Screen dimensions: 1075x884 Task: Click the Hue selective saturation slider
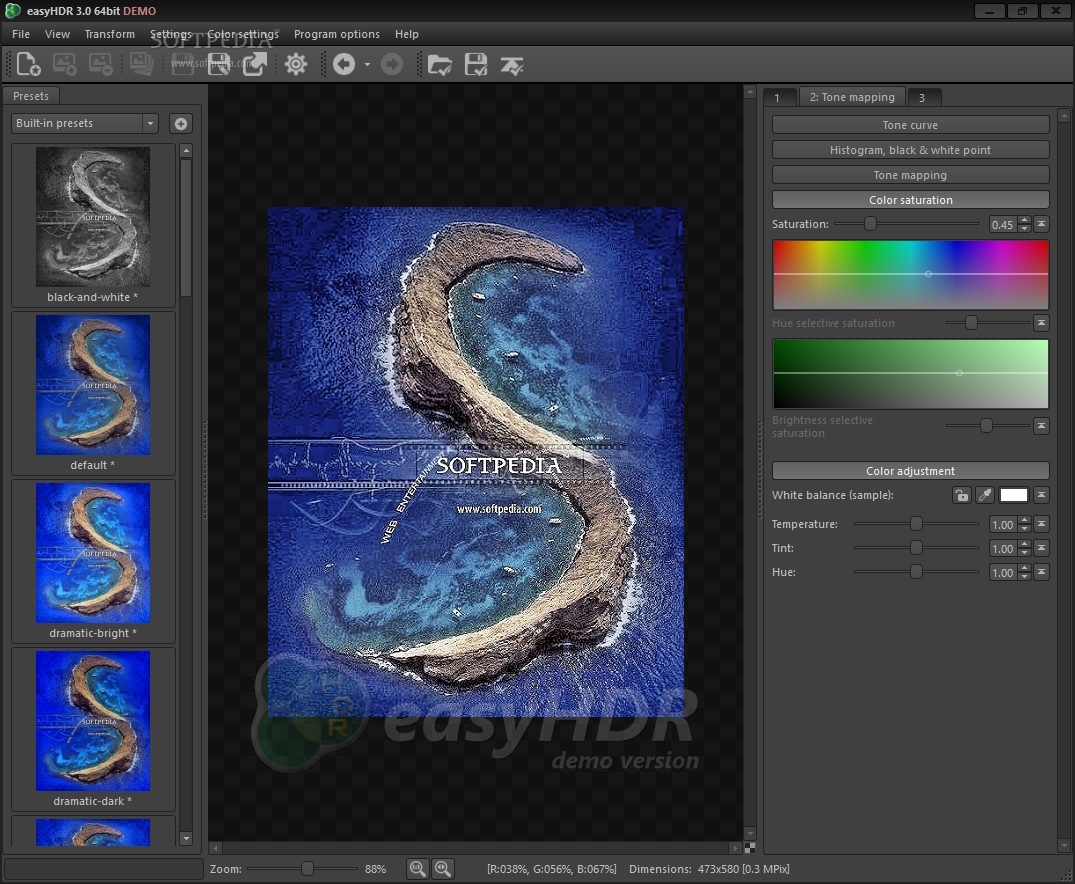pos(971,322)
